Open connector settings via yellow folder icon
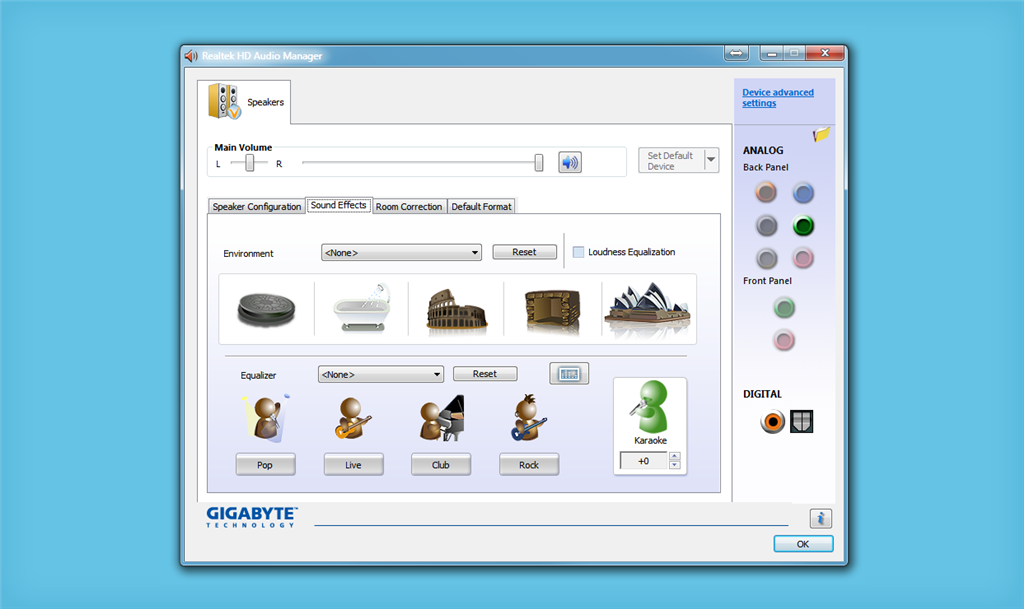This screenshot has width=1024, height=609. click(821, 134)
